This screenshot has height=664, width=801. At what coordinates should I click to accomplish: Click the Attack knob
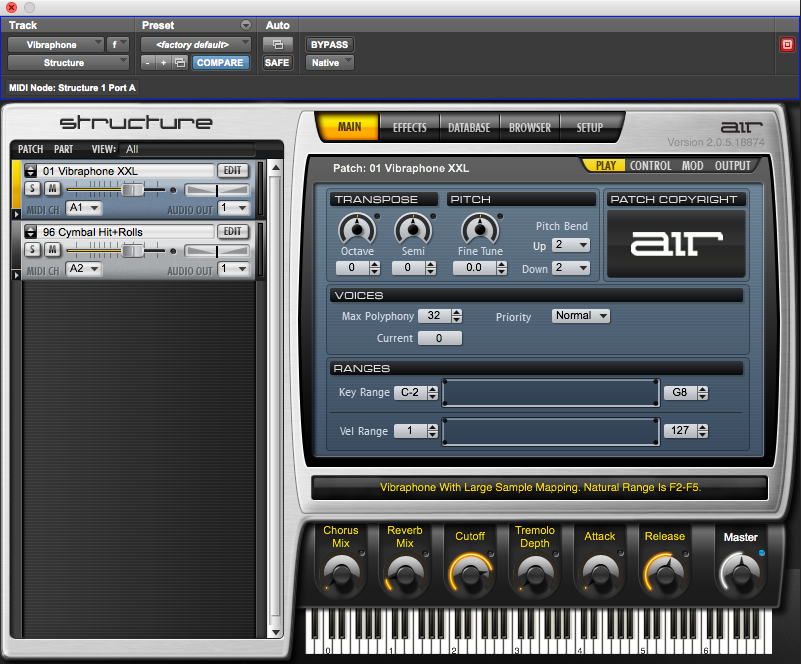click(600, 574)
